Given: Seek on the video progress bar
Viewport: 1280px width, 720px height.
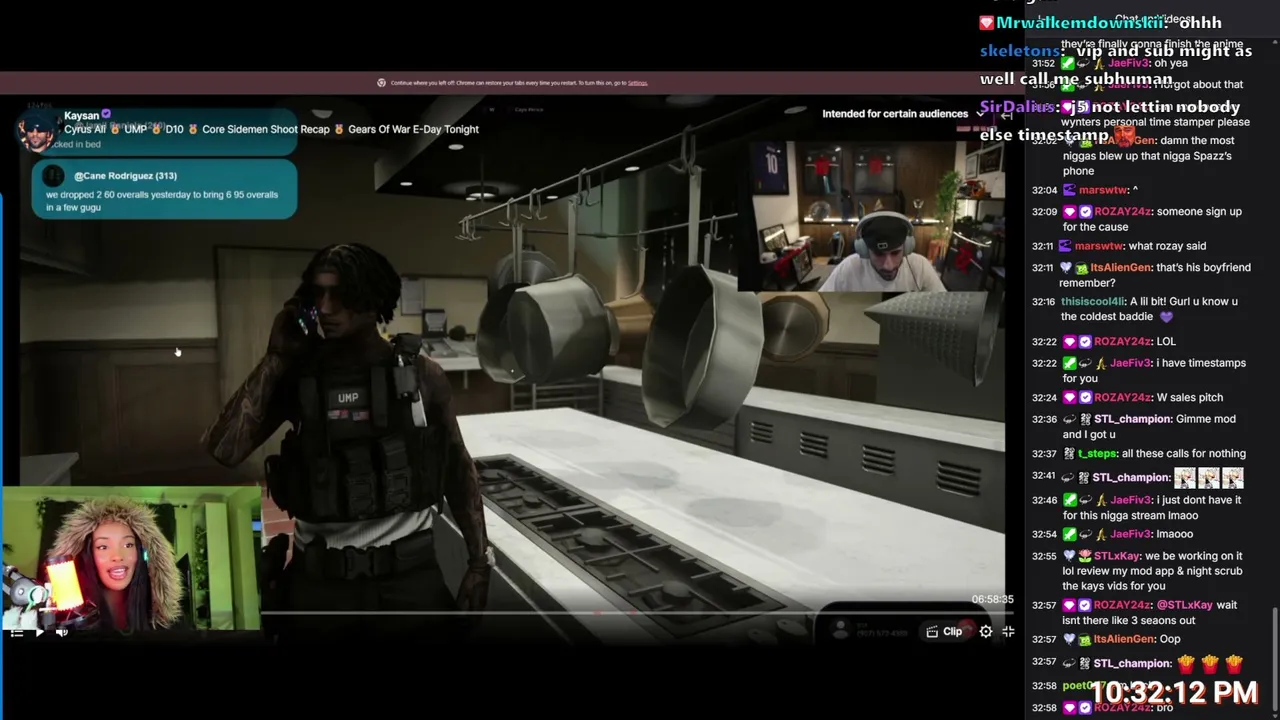Looking at the screenshot, I should click(636, 612).
